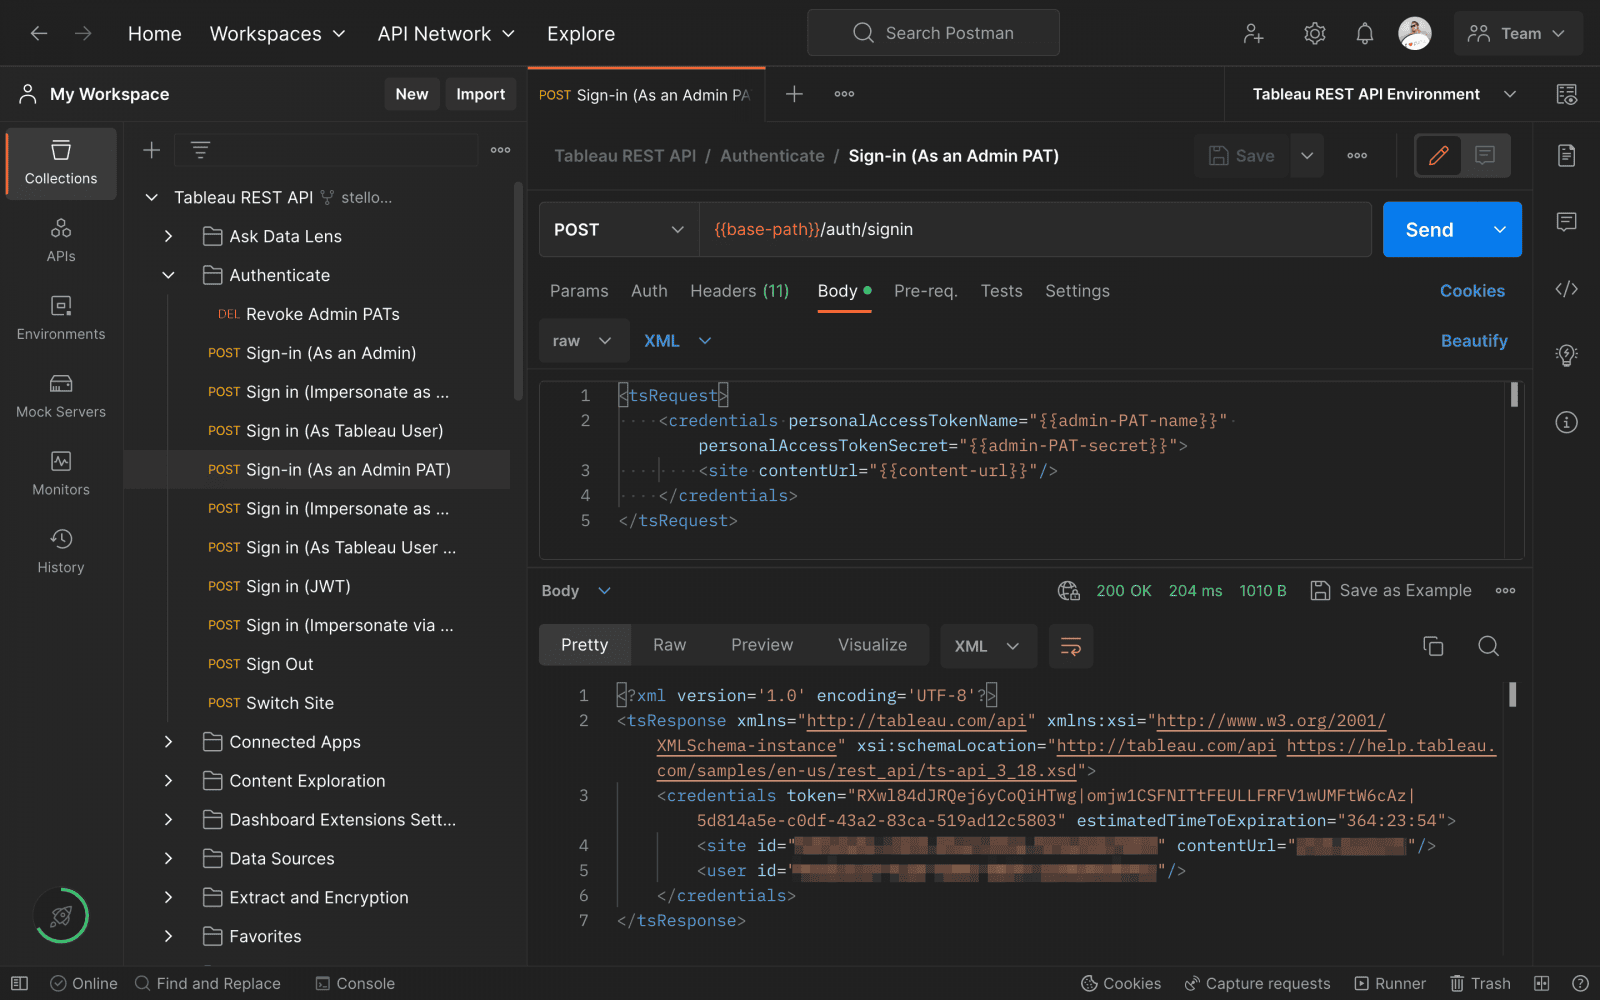
Task: Click the request URL field
Action: [1035, 230]
